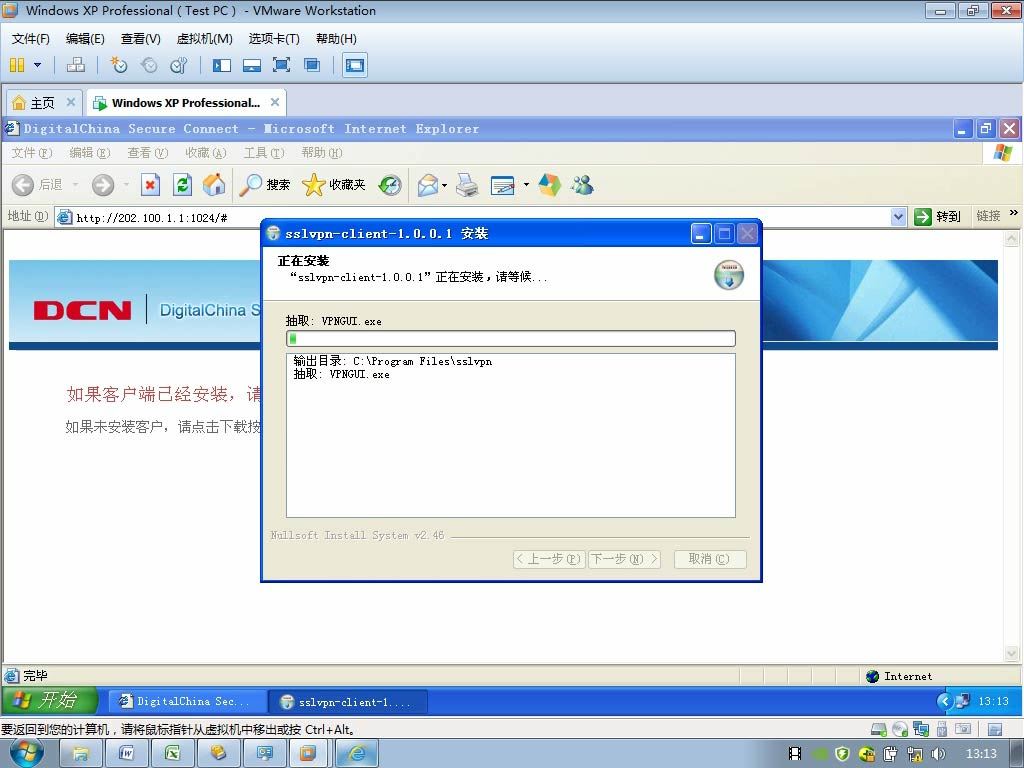Open VMware 查看(V) menu
This screenshot has height=768, width=1024.
coord(140,39)
